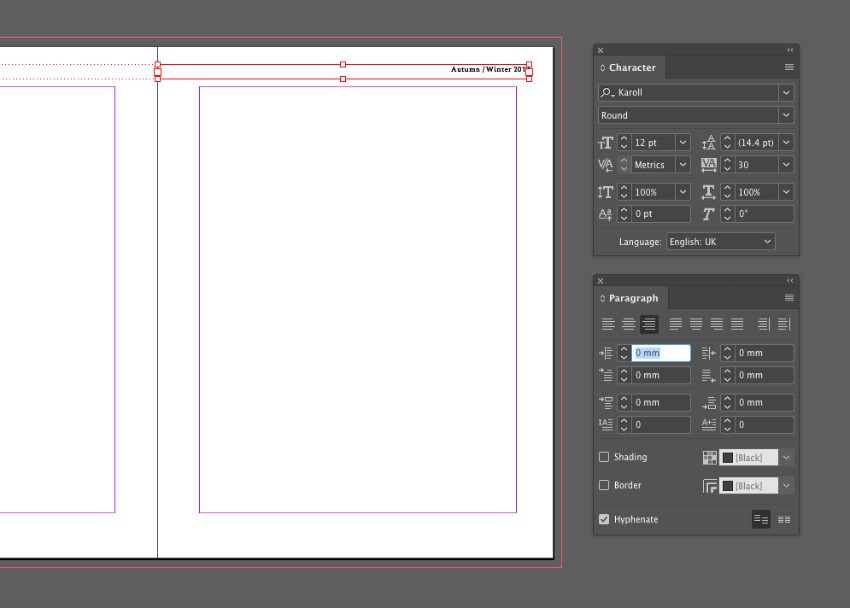Click the shading color grid icon
Screen dimensions: 850x608
coord(710,458)
